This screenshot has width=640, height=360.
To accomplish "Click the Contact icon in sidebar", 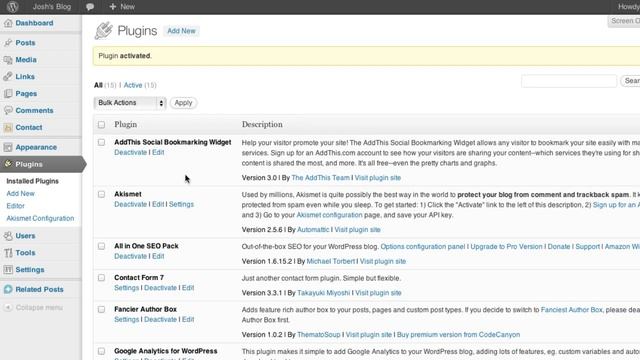I will (8, 127).
